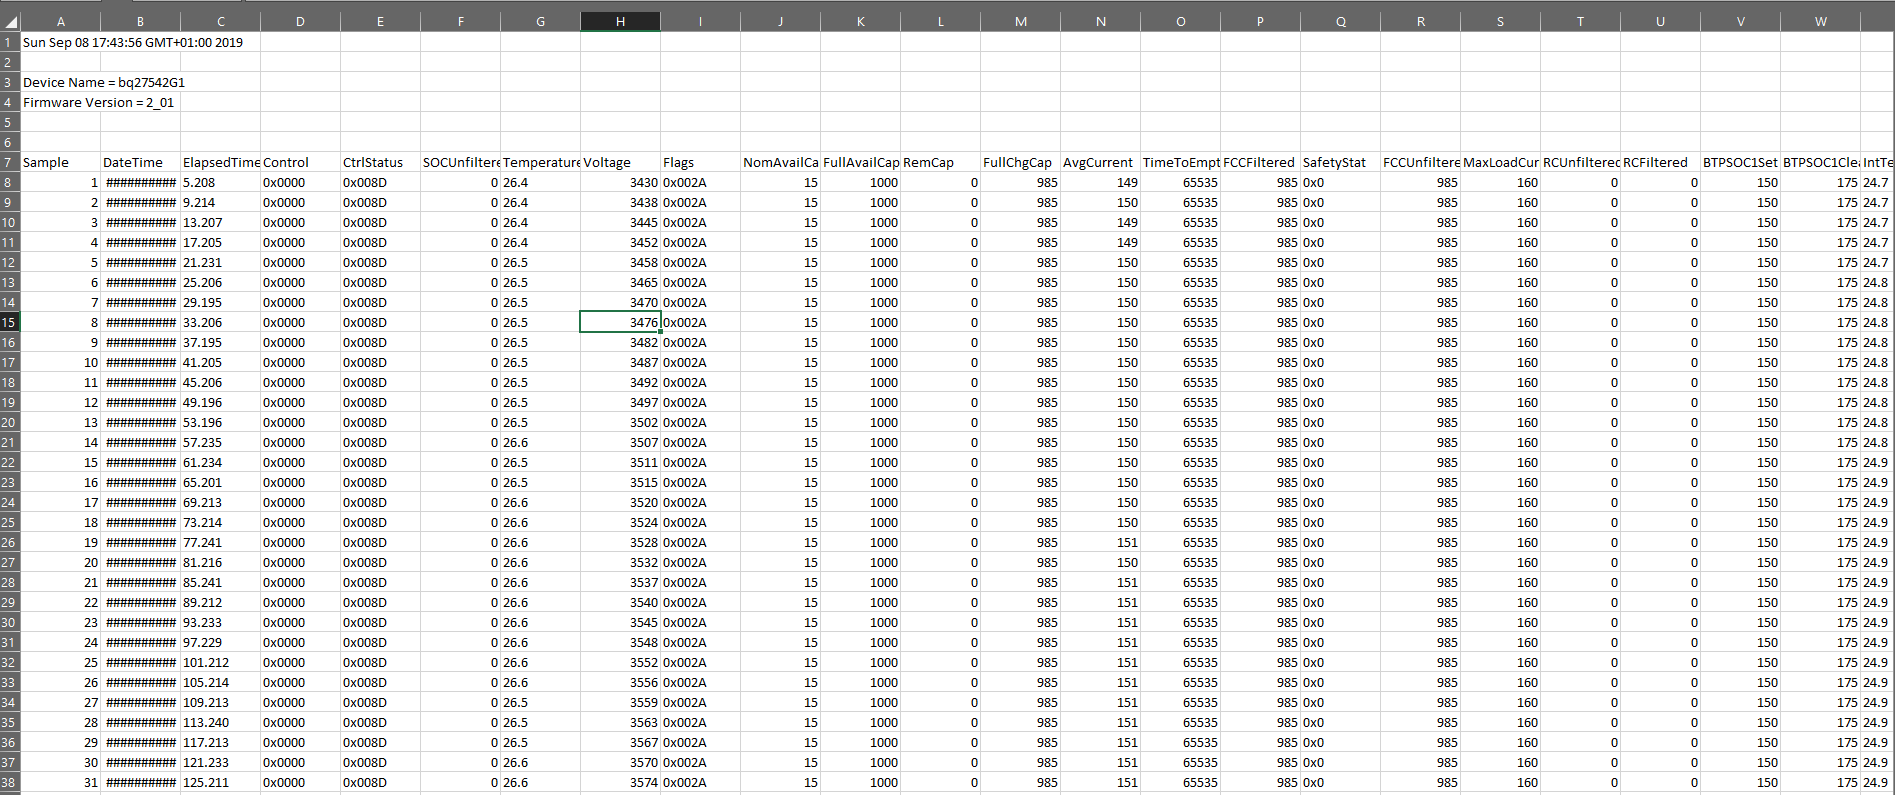Screen dimensions: 1895x795
Task: Click the 'RemCap' header cell
Action: [x=940, y=162]
